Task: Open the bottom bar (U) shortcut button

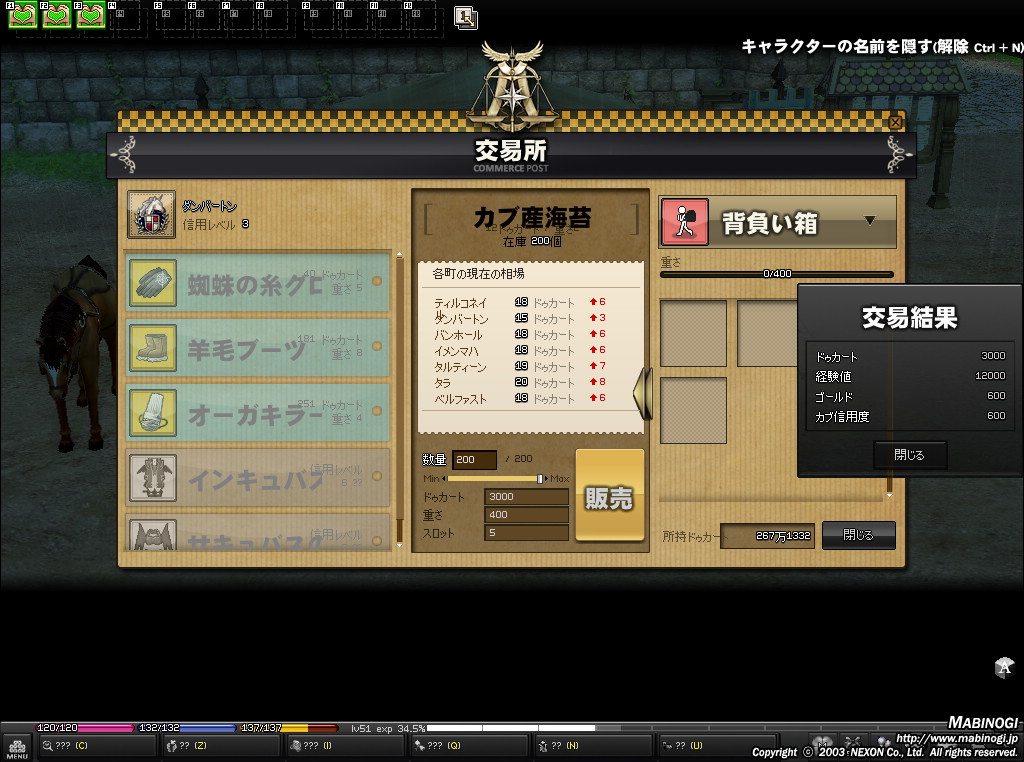Action: pos(717,746)
